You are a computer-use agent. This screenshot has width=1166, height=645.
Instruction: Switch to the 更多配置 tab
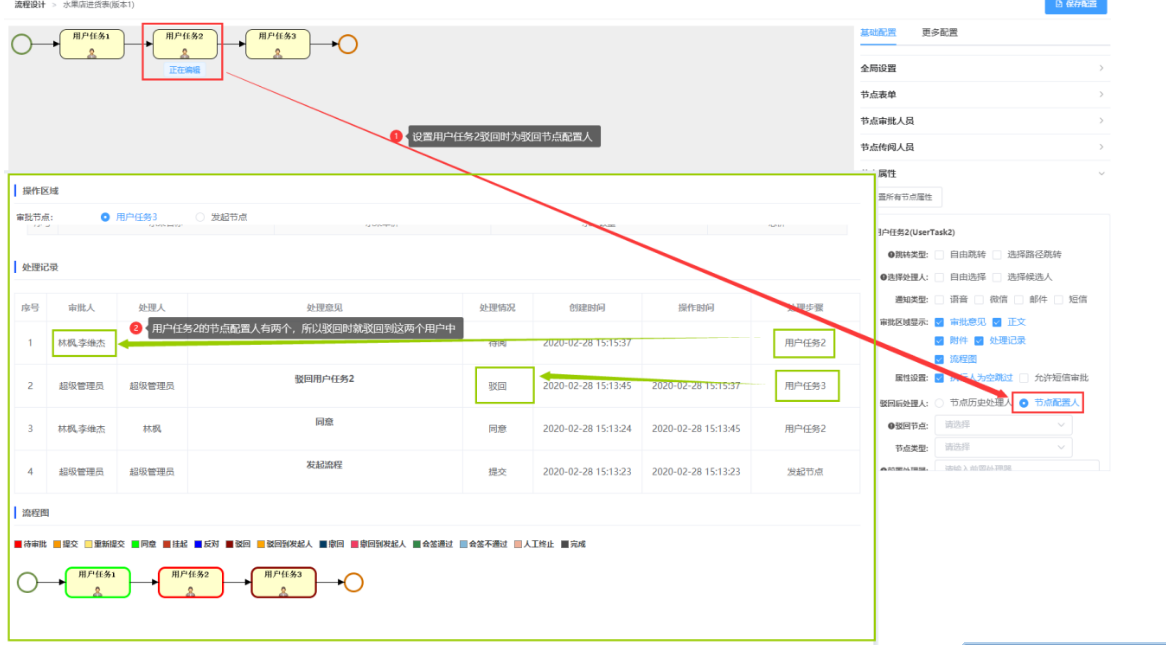click(939, 32)
